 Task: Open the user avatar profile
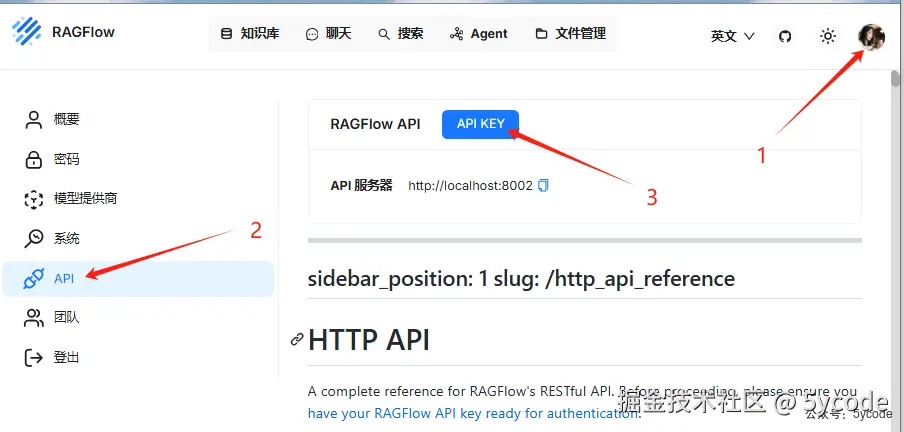tap(871, 36)
